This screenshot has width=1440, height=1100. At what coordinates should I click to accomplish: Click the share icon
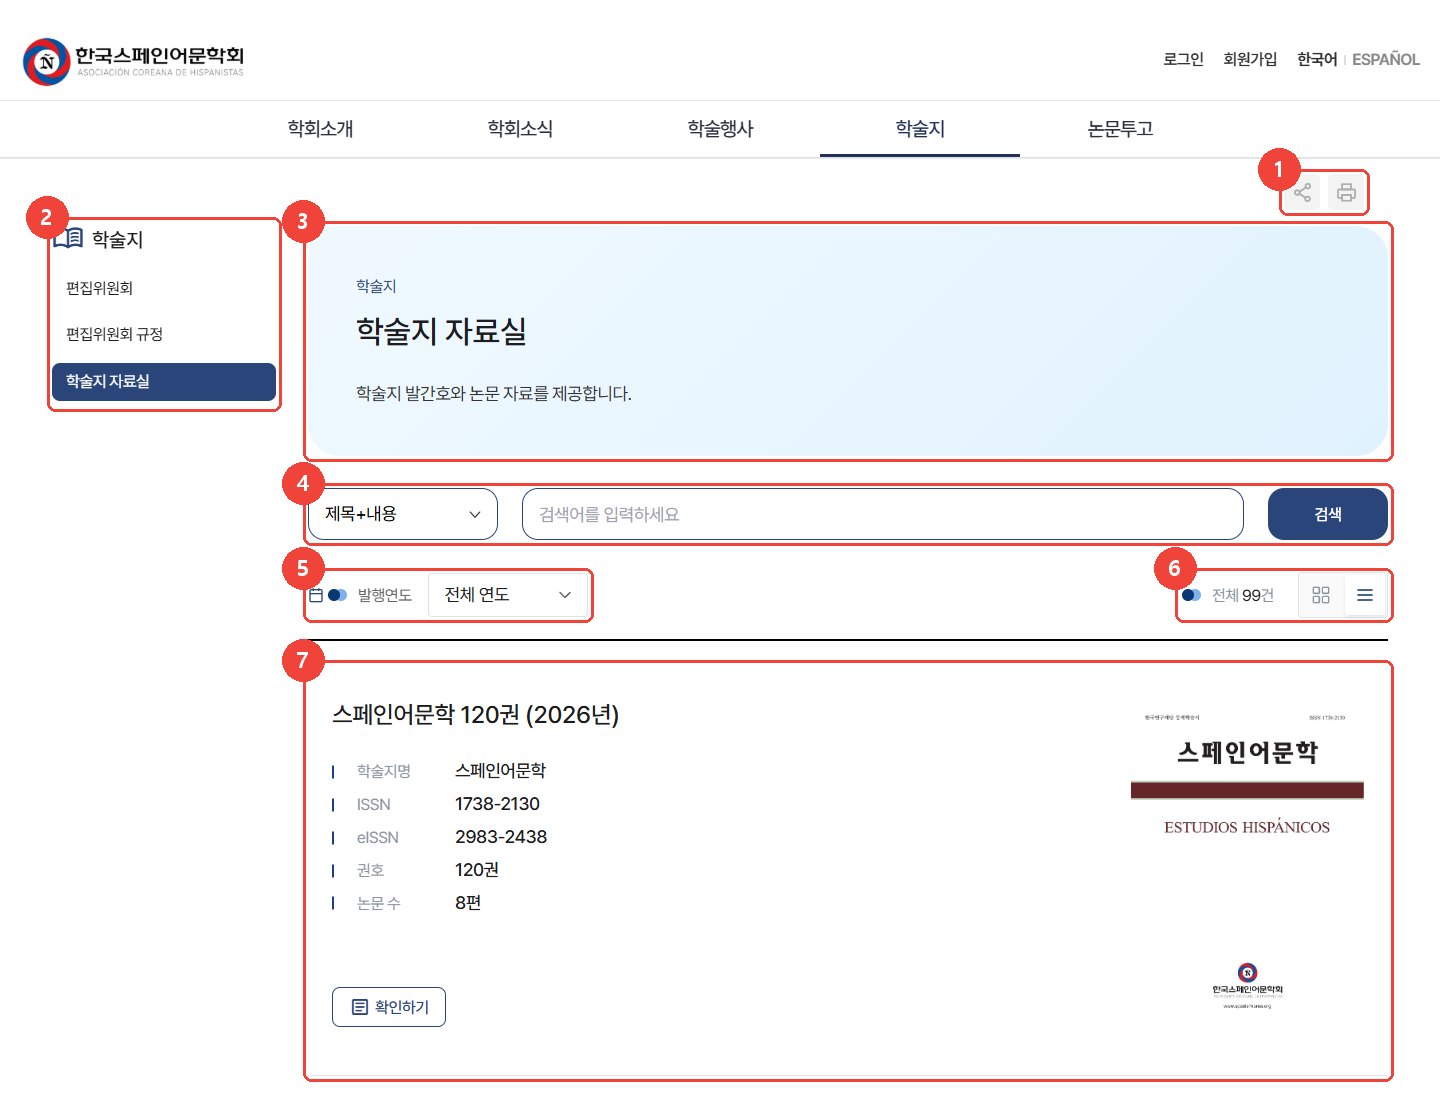(1302, 193)
